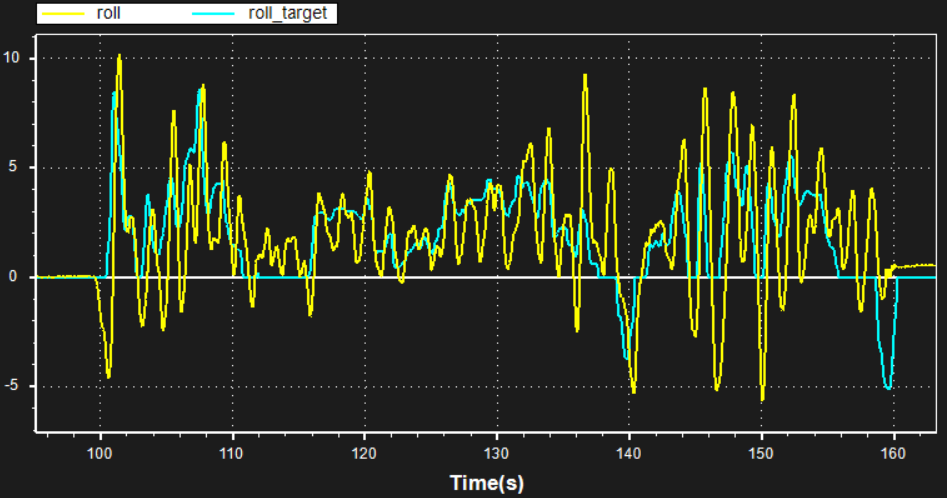Click the 5 label on vertical axis
The height and width of the screenshot is (498, 947).
point(13,167)
